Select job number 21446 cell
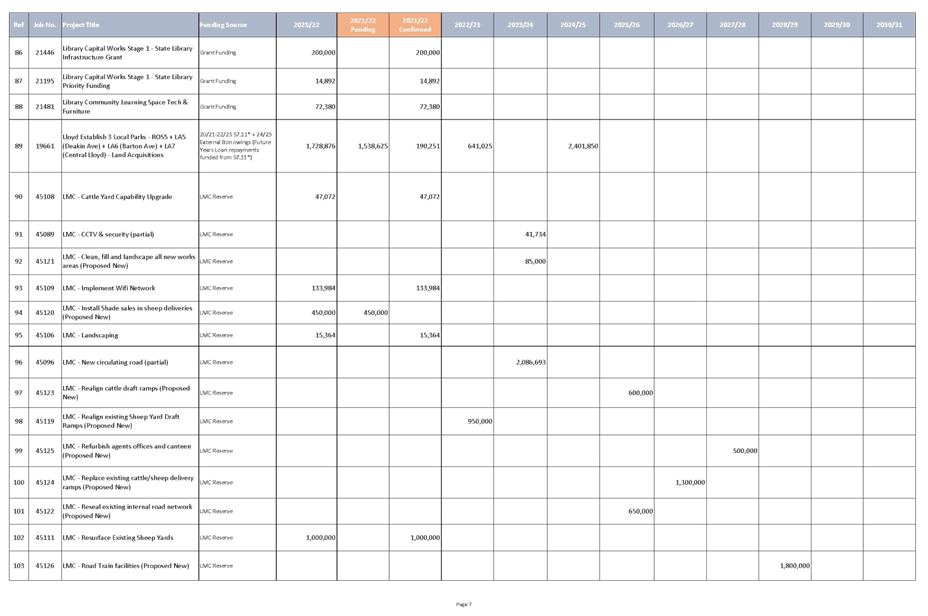This screenshot has height=616, width=928. tap(45, 53)
